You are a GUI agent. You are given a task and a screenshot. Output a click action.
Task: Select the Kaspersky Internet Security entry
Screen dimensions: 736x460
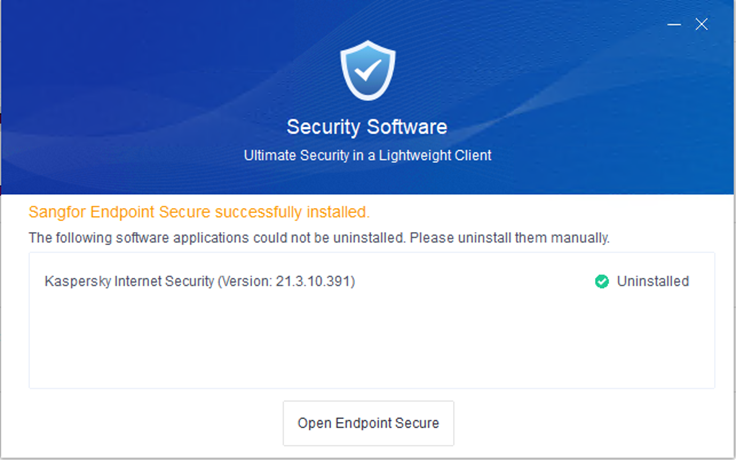200,282
